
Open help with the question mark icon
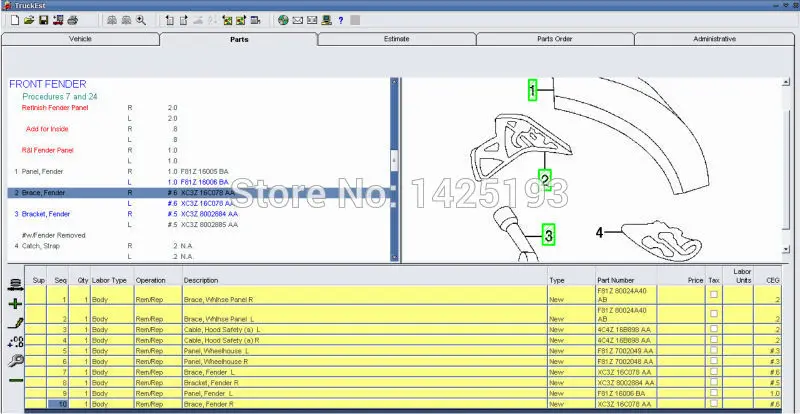(341, 20)
